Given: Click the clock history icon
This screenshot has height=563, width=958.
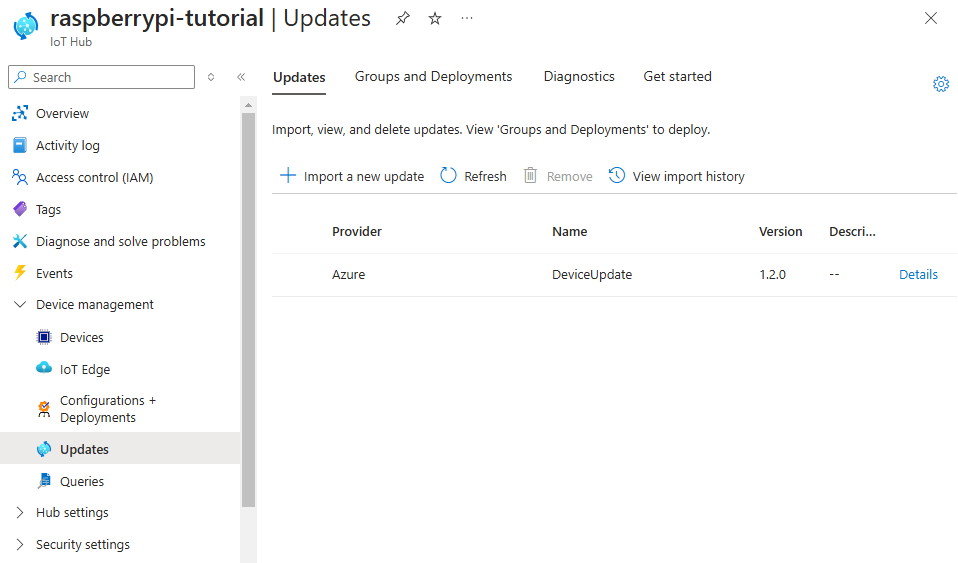Looking at the screenshot, I should 616,175.
